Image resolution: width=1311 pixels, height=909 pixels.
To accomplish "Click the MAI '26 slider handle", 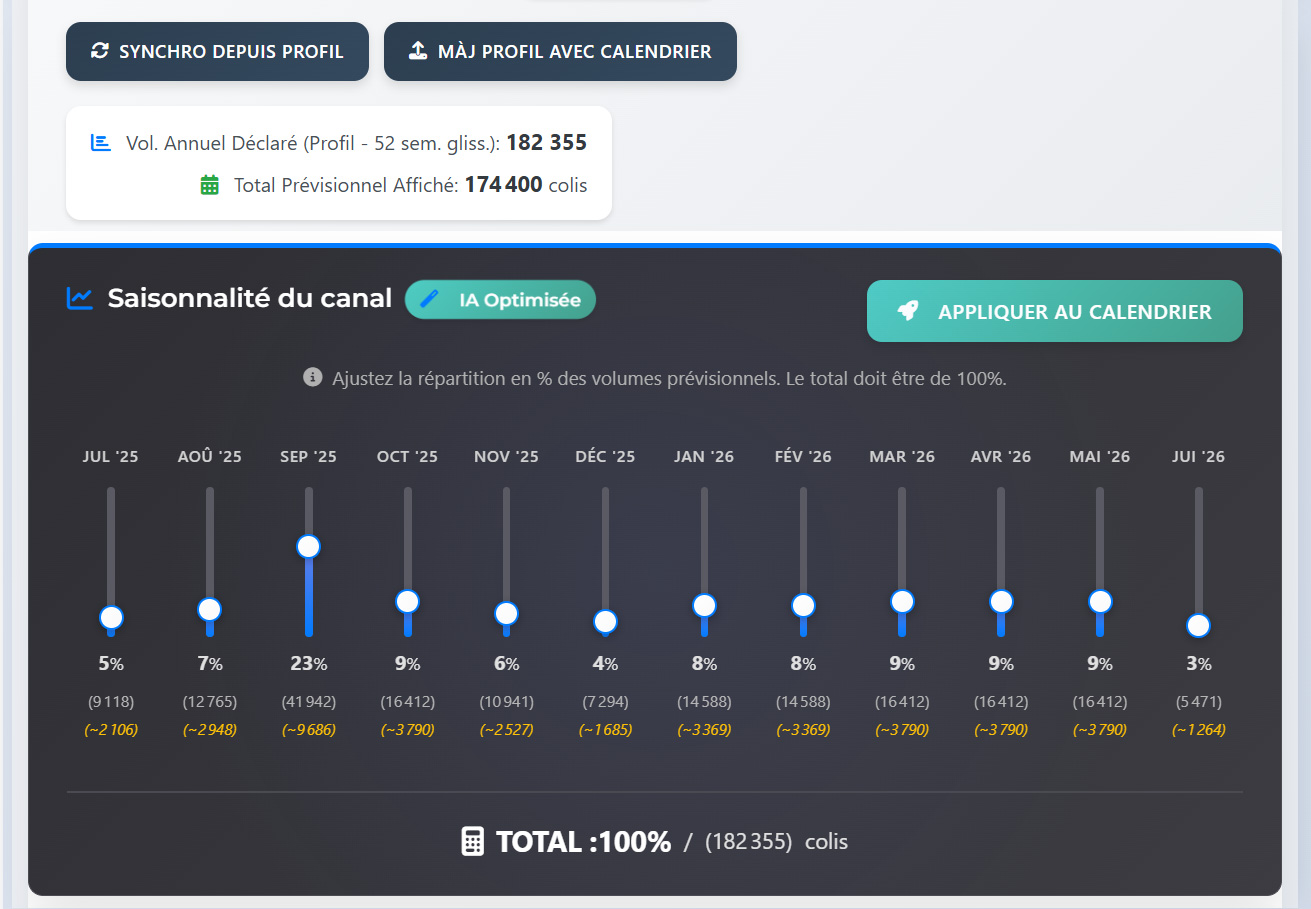I will tap(1100, 601).
